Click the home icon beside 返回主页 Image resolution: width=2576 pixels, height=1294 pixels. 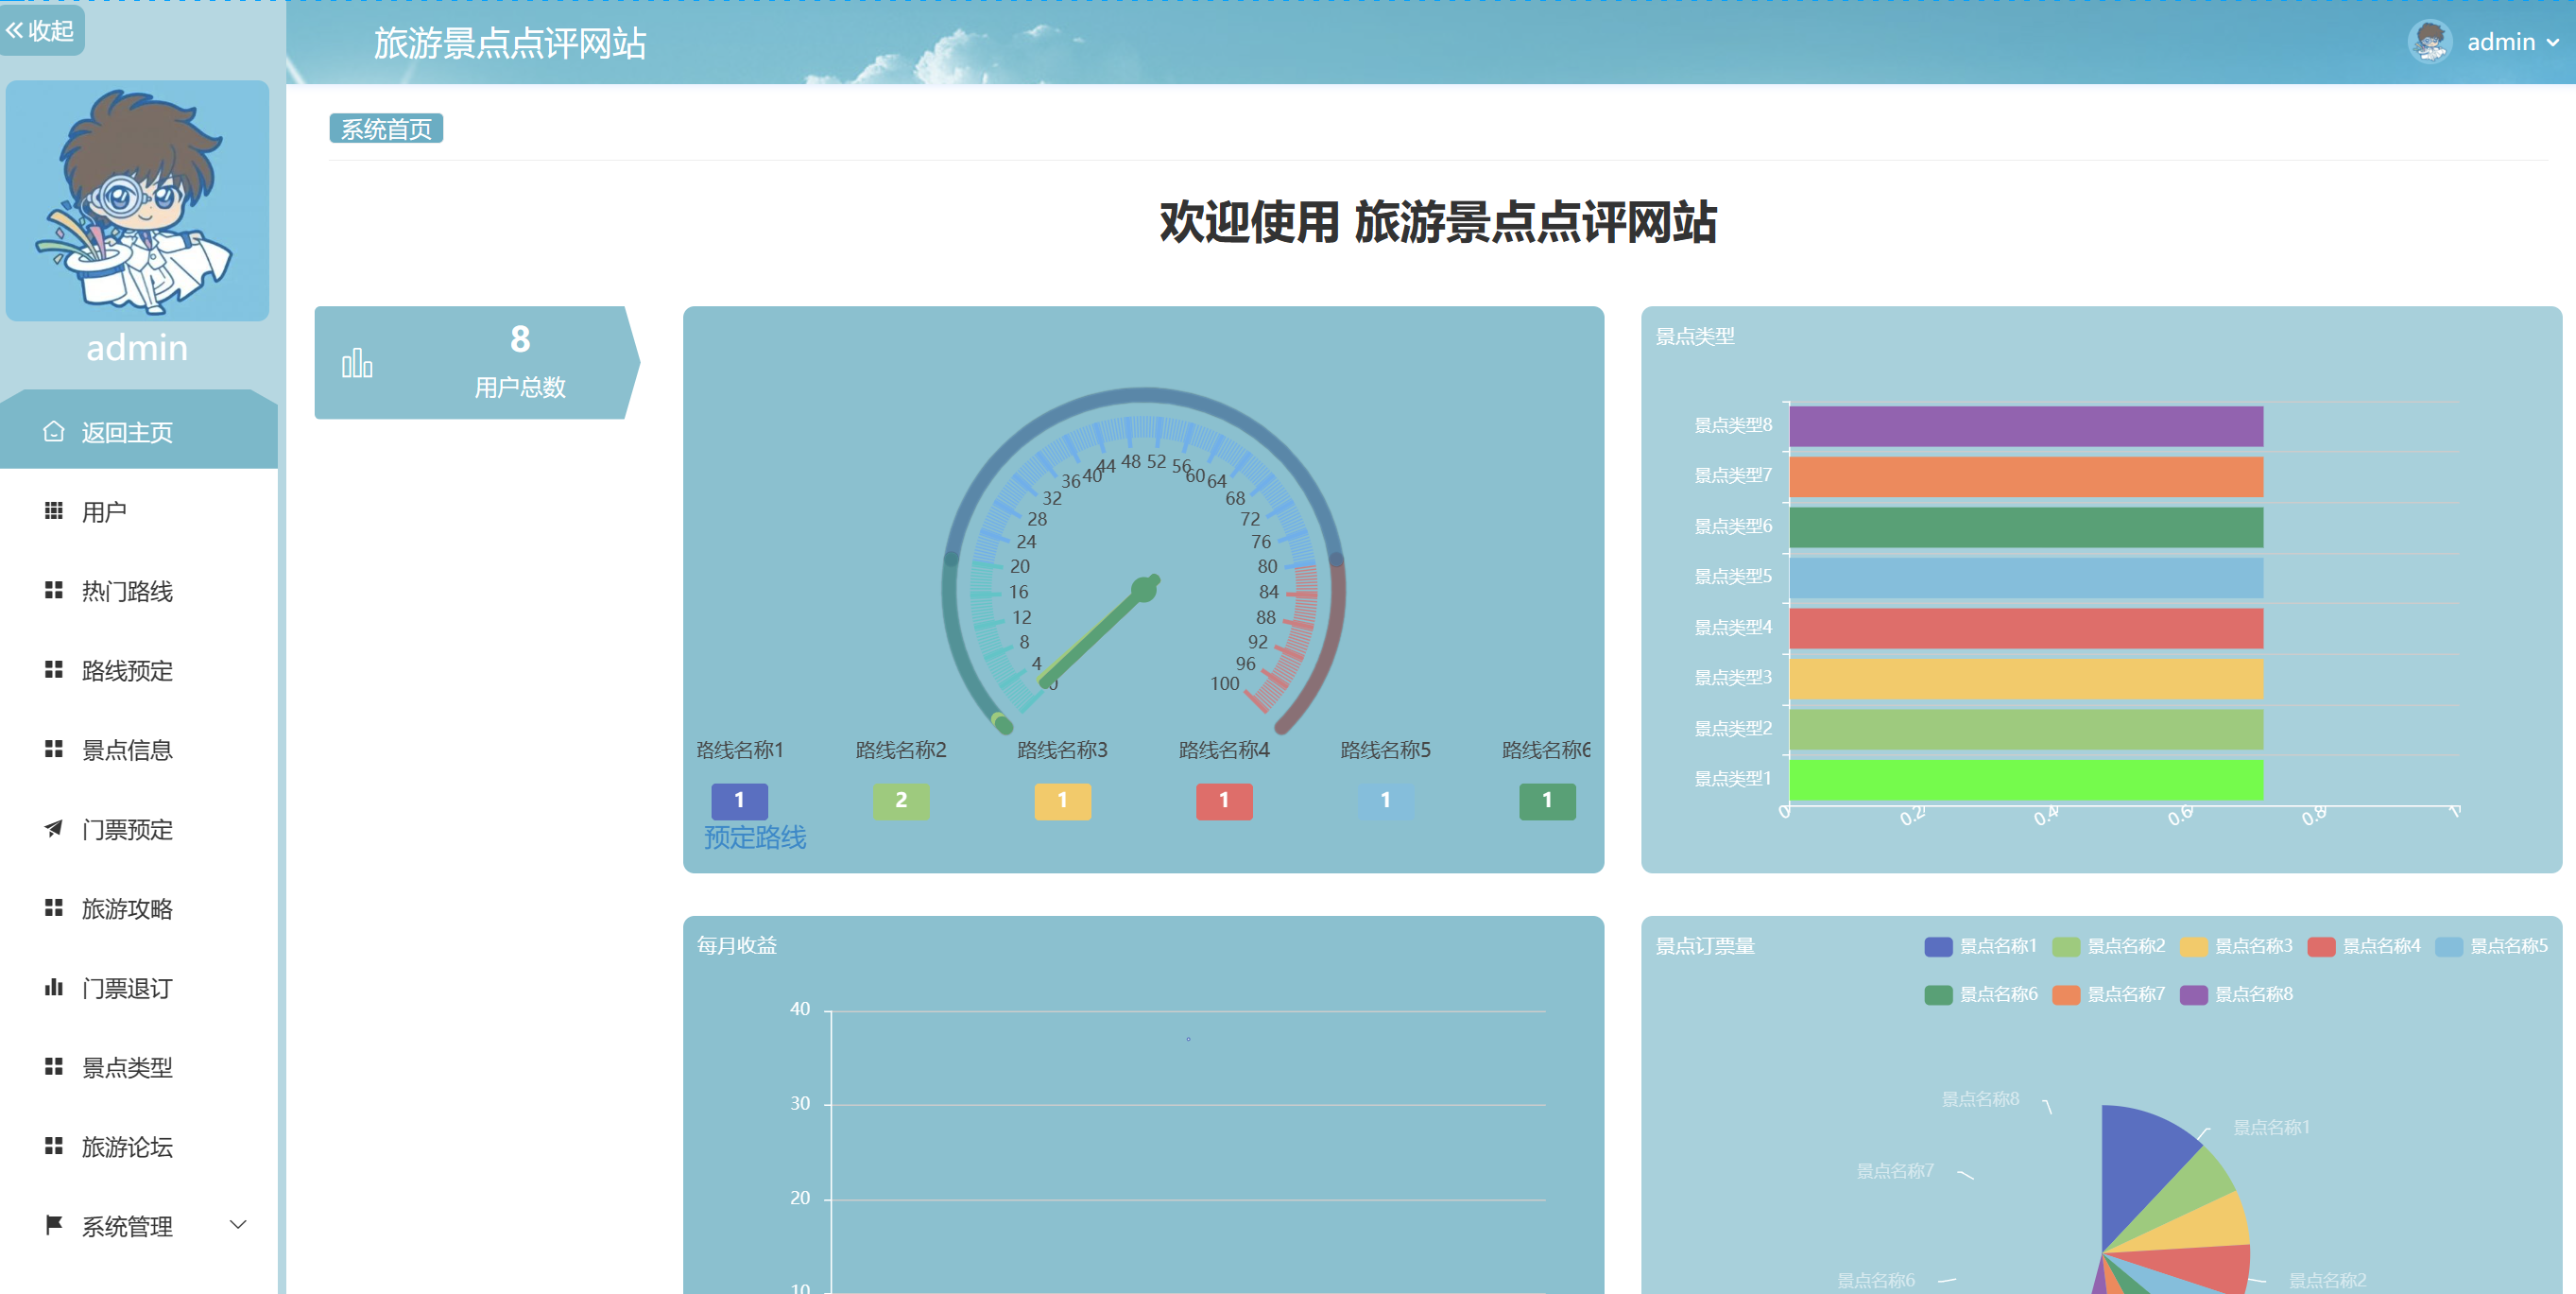pyautogui.click(x=54, y=432)
